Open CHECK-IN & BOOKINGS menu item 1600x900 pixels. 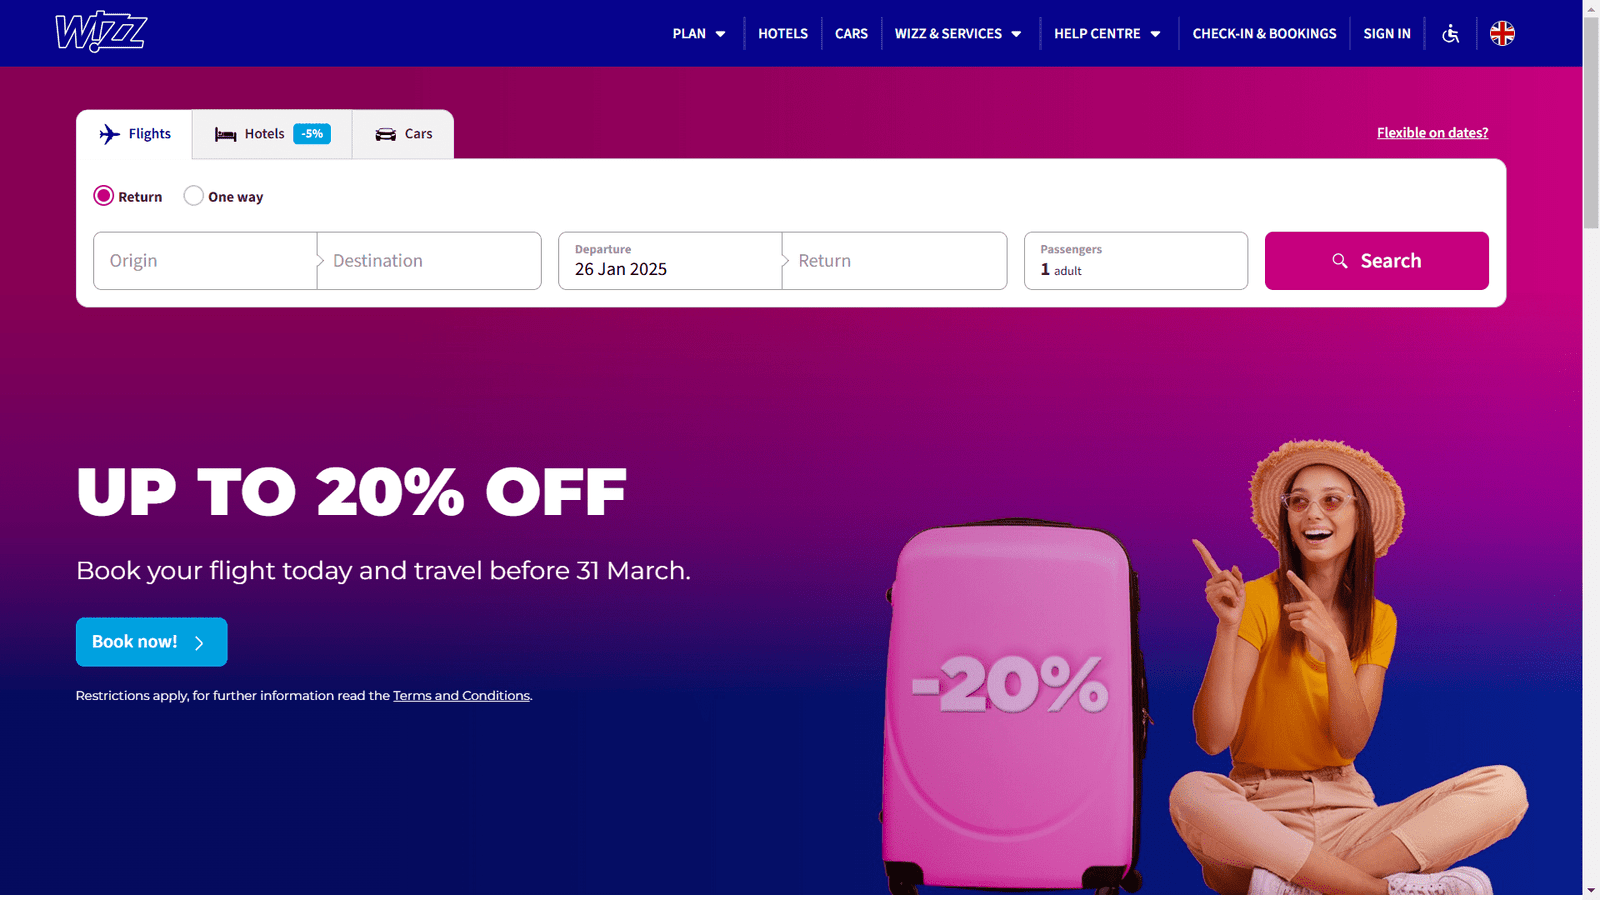coord(1264,34)
